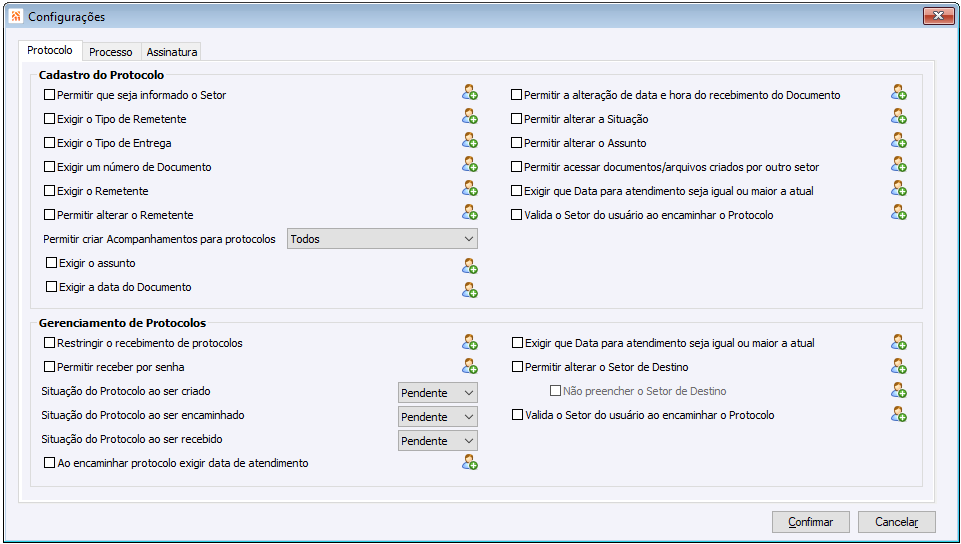Enable 'Exigir o Tipo de Entrega' checkbox
Screen dimensions: 961x544
coord(50,143)
